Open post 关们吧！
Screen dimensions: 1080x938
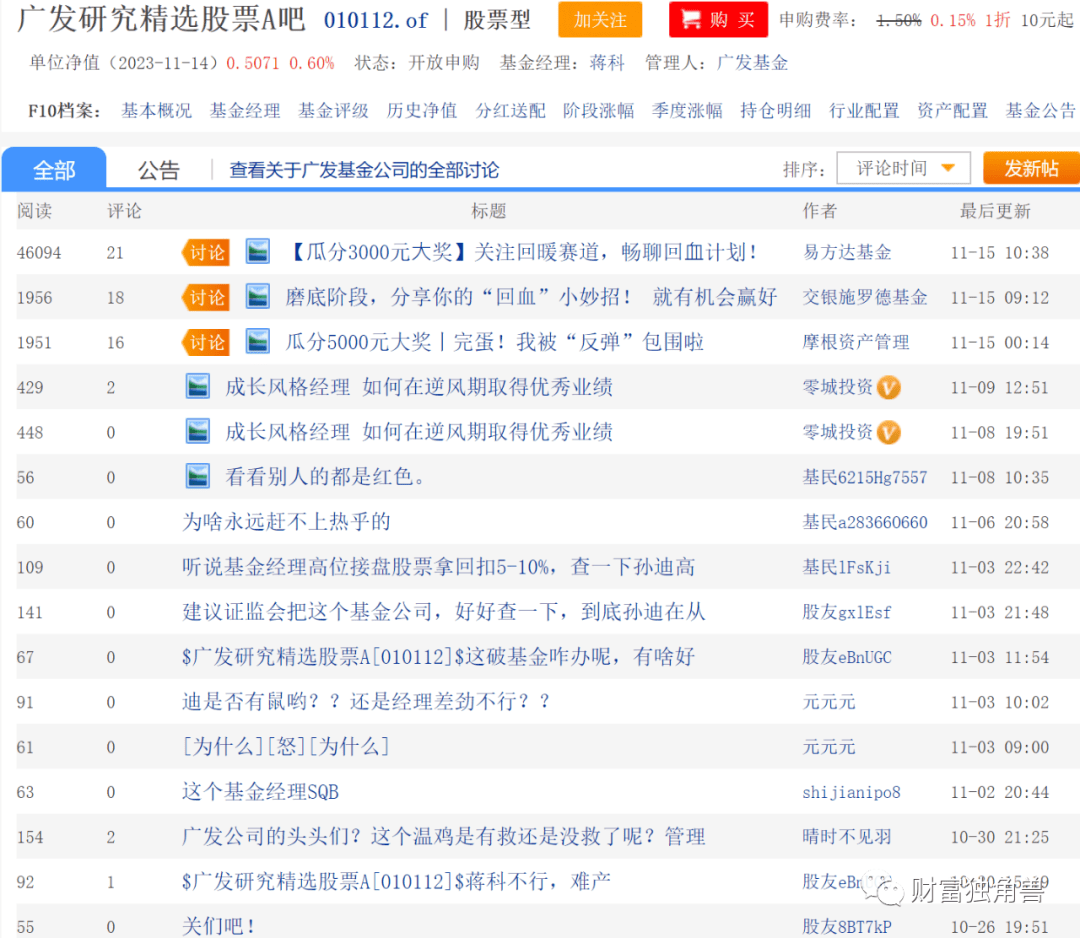pos(218,926)
